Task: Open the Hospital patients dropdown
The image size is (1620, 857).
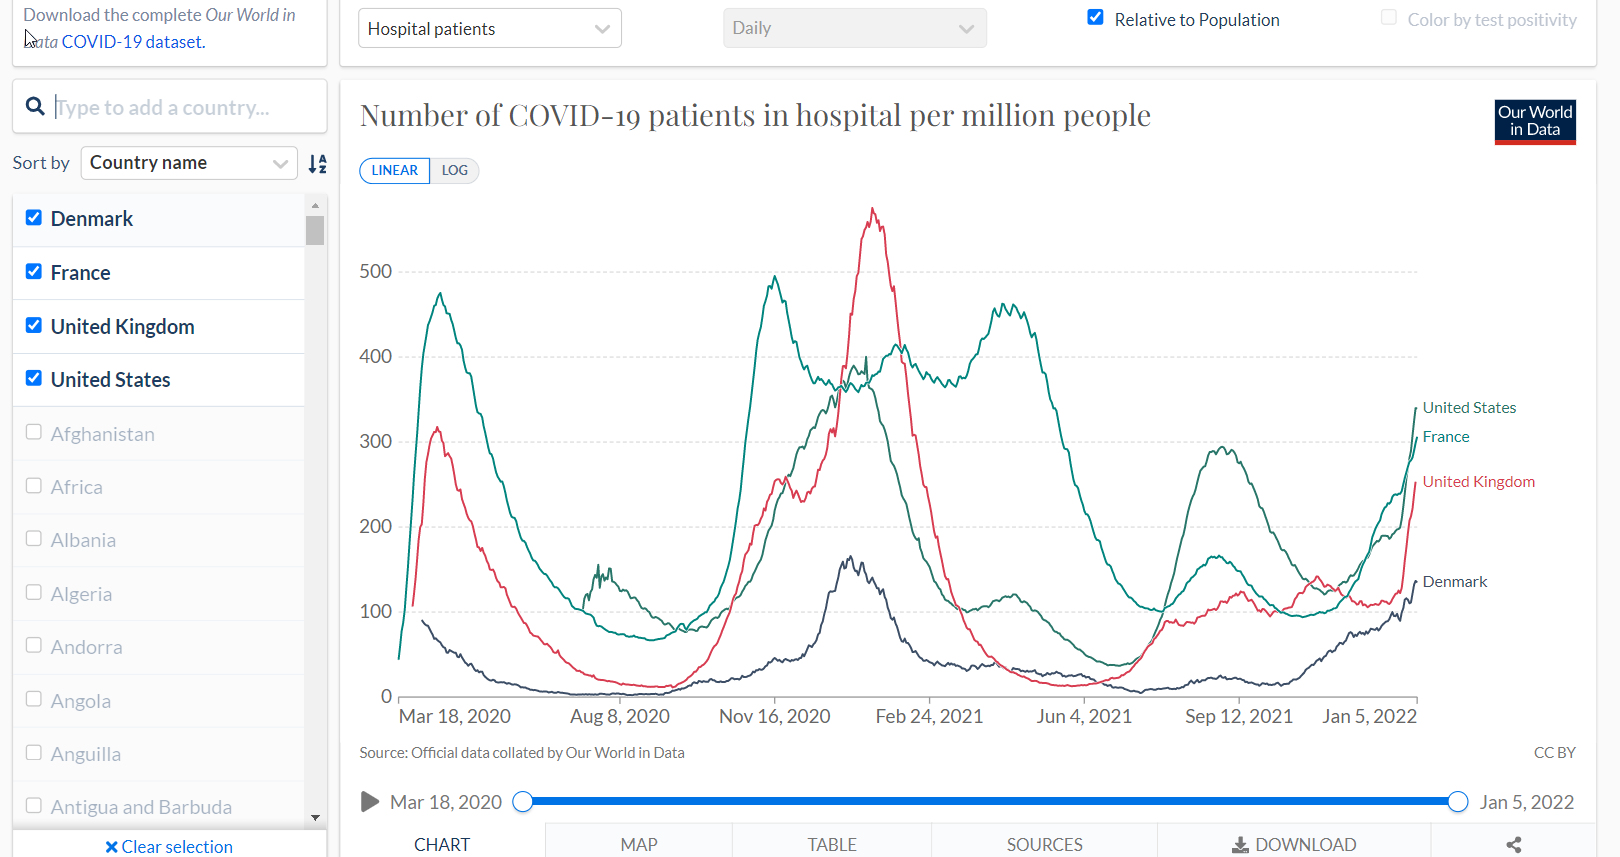Action: [490, 28]
